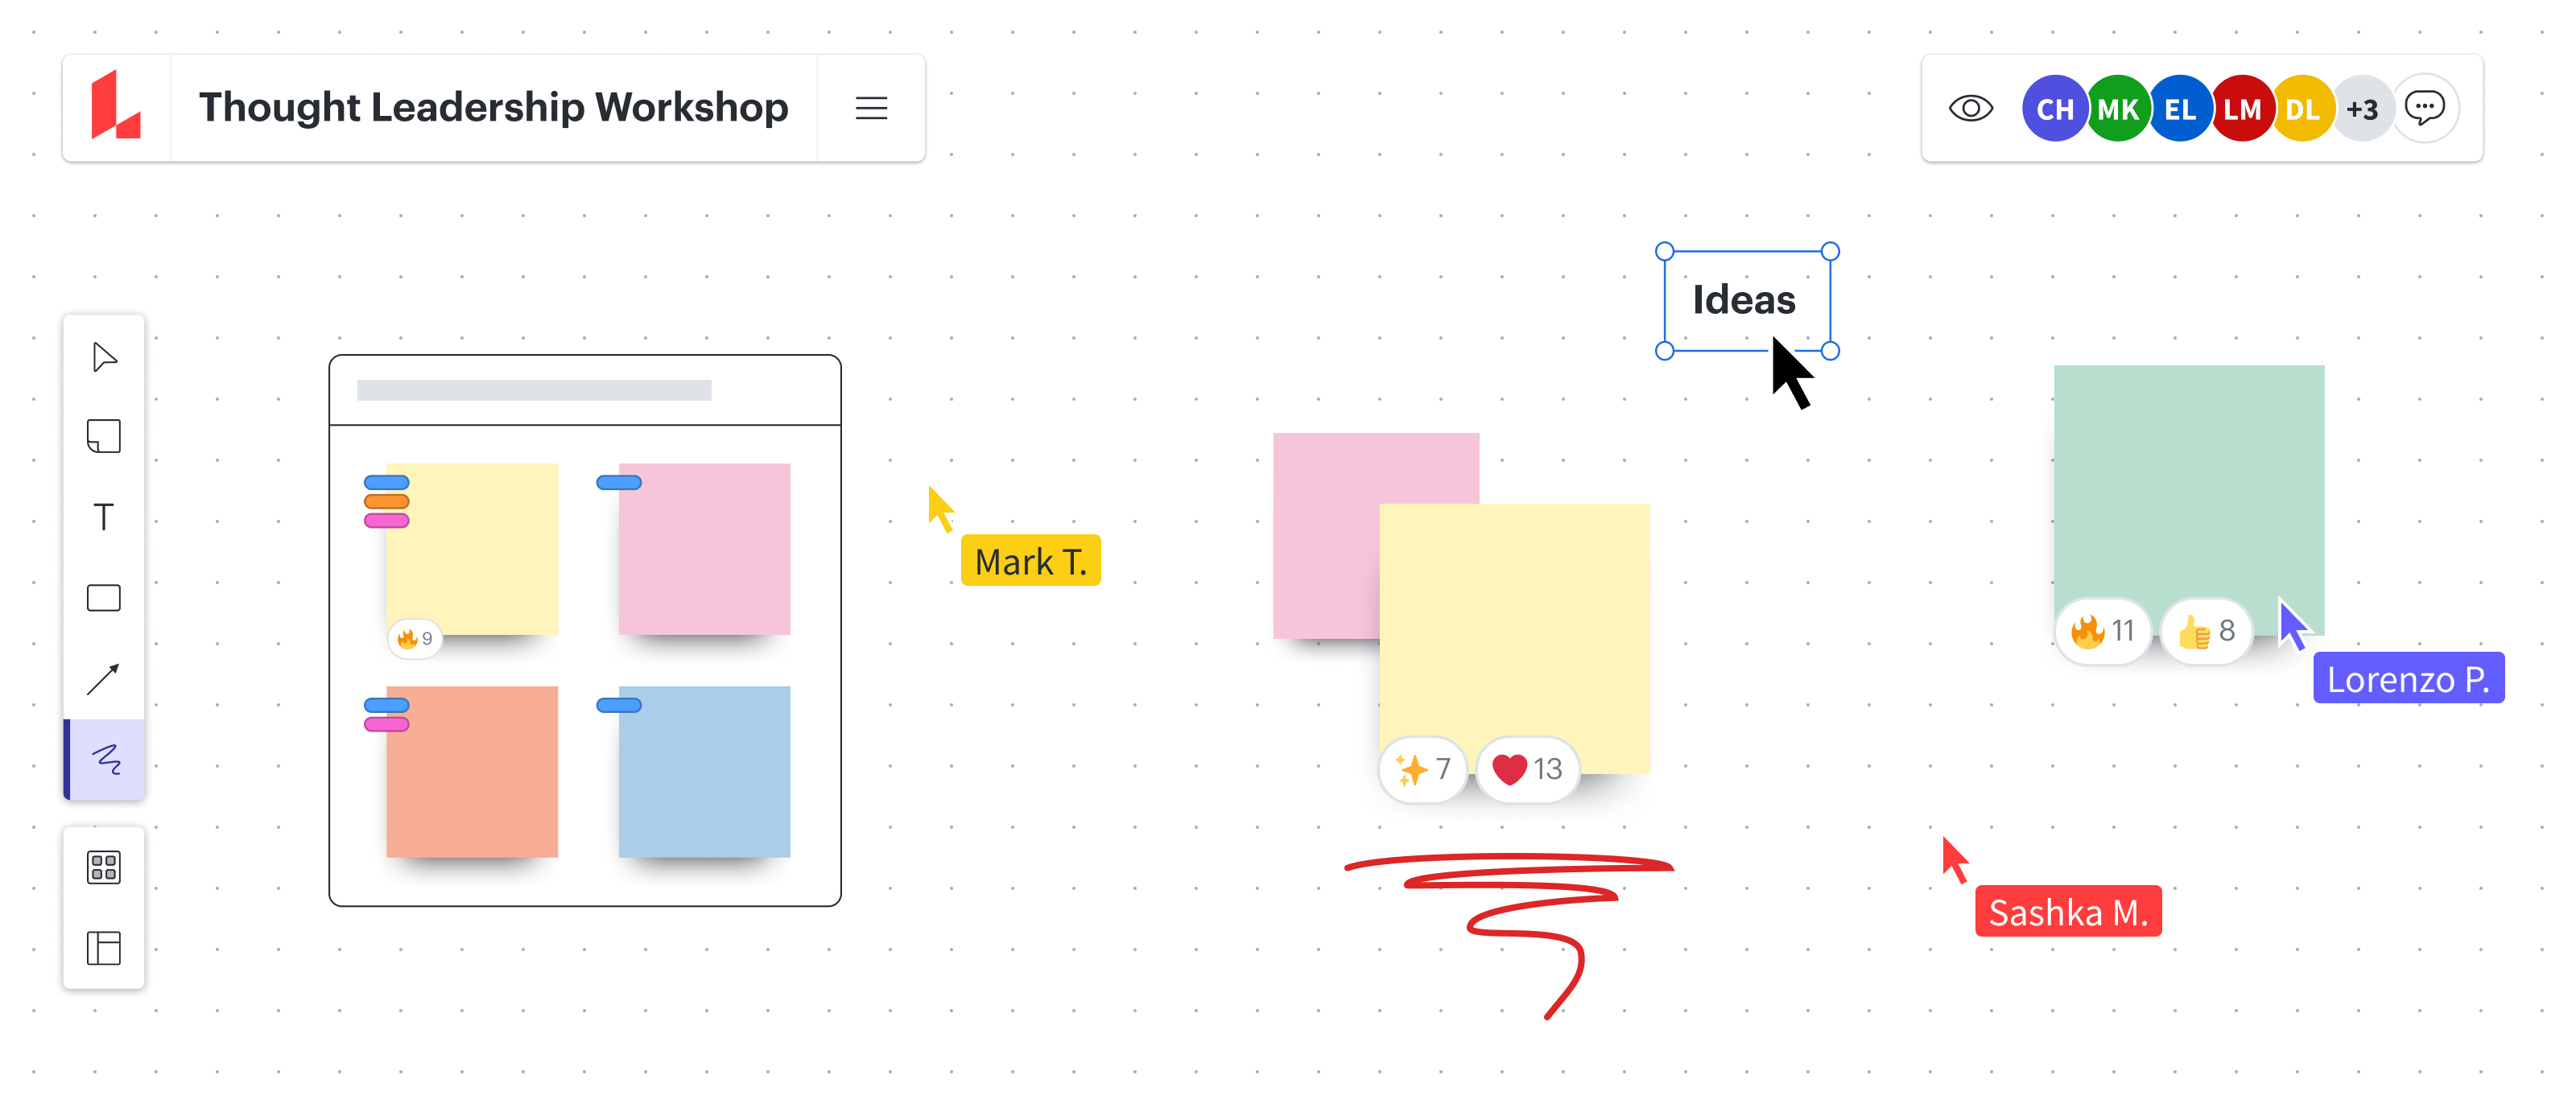This screenshot has width=2576, height=1104.
Task: Select the pointer selection tool
Action: click(x=104, y=357)
